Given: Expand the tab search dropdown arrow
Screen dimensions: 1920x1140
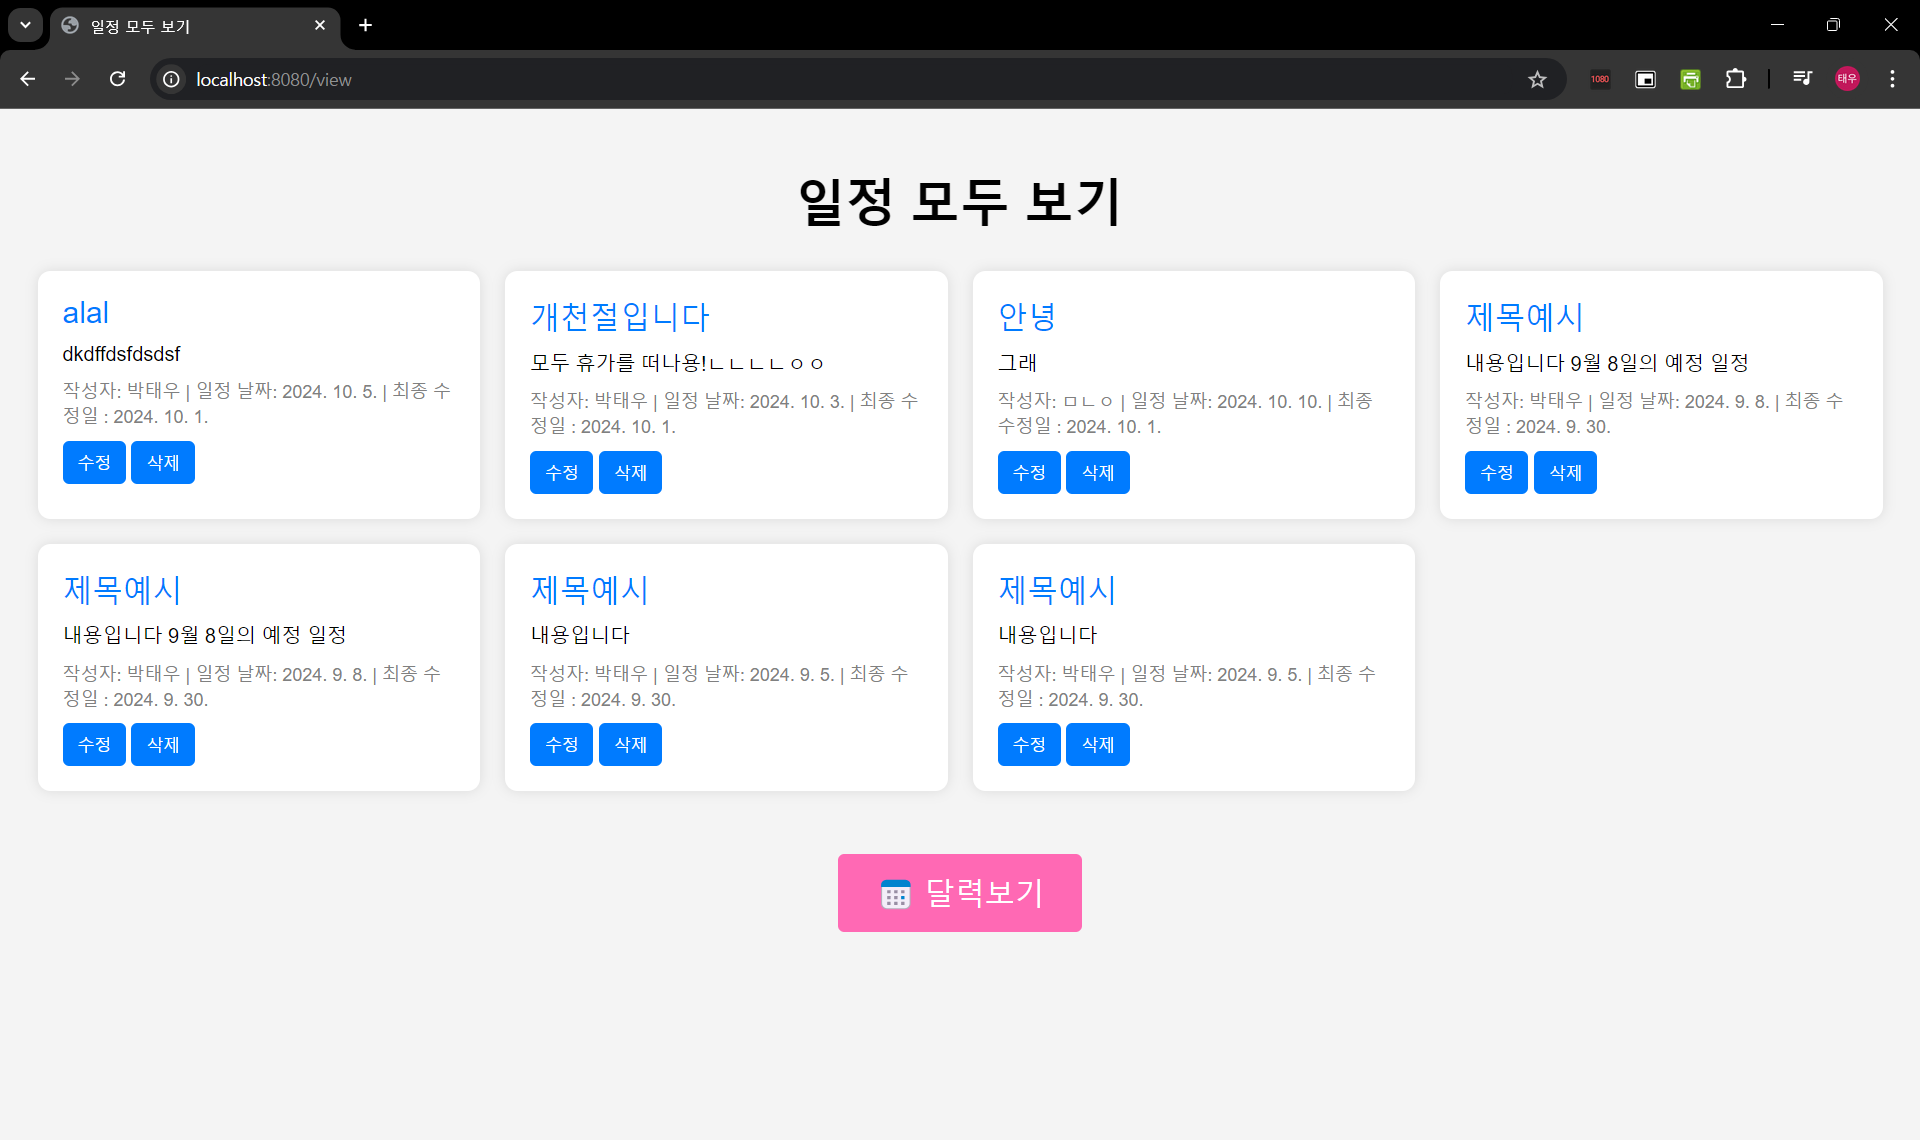Looking at the screenshot, I should click(x=25, y=25).
